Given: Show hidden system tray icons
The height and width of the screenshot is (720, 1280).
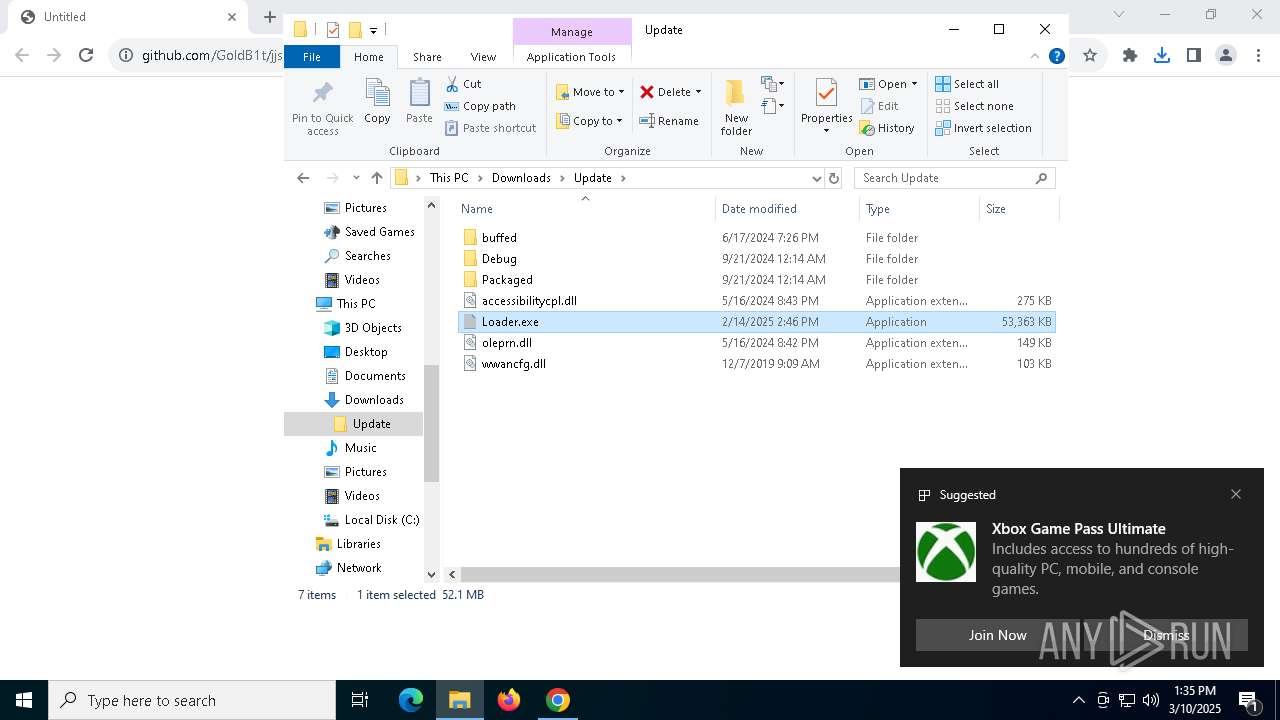Looking at the screenshot, I should click(1078, 700).
